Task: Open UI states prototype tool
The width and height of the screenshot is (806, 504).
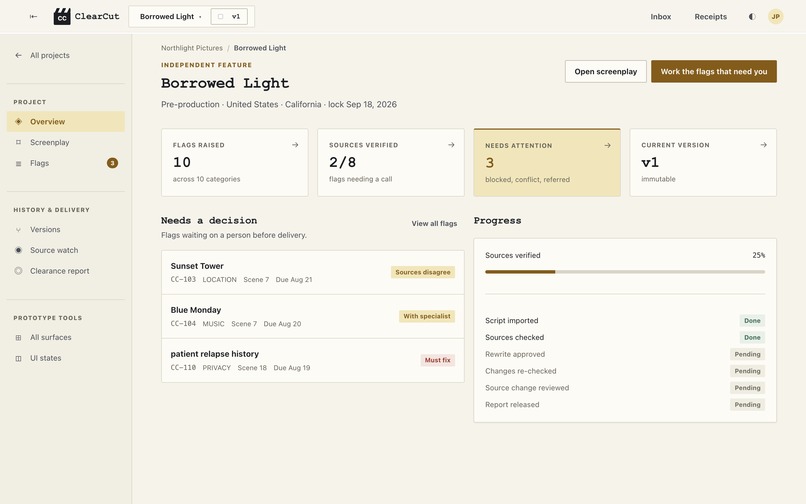Action: 66,358
